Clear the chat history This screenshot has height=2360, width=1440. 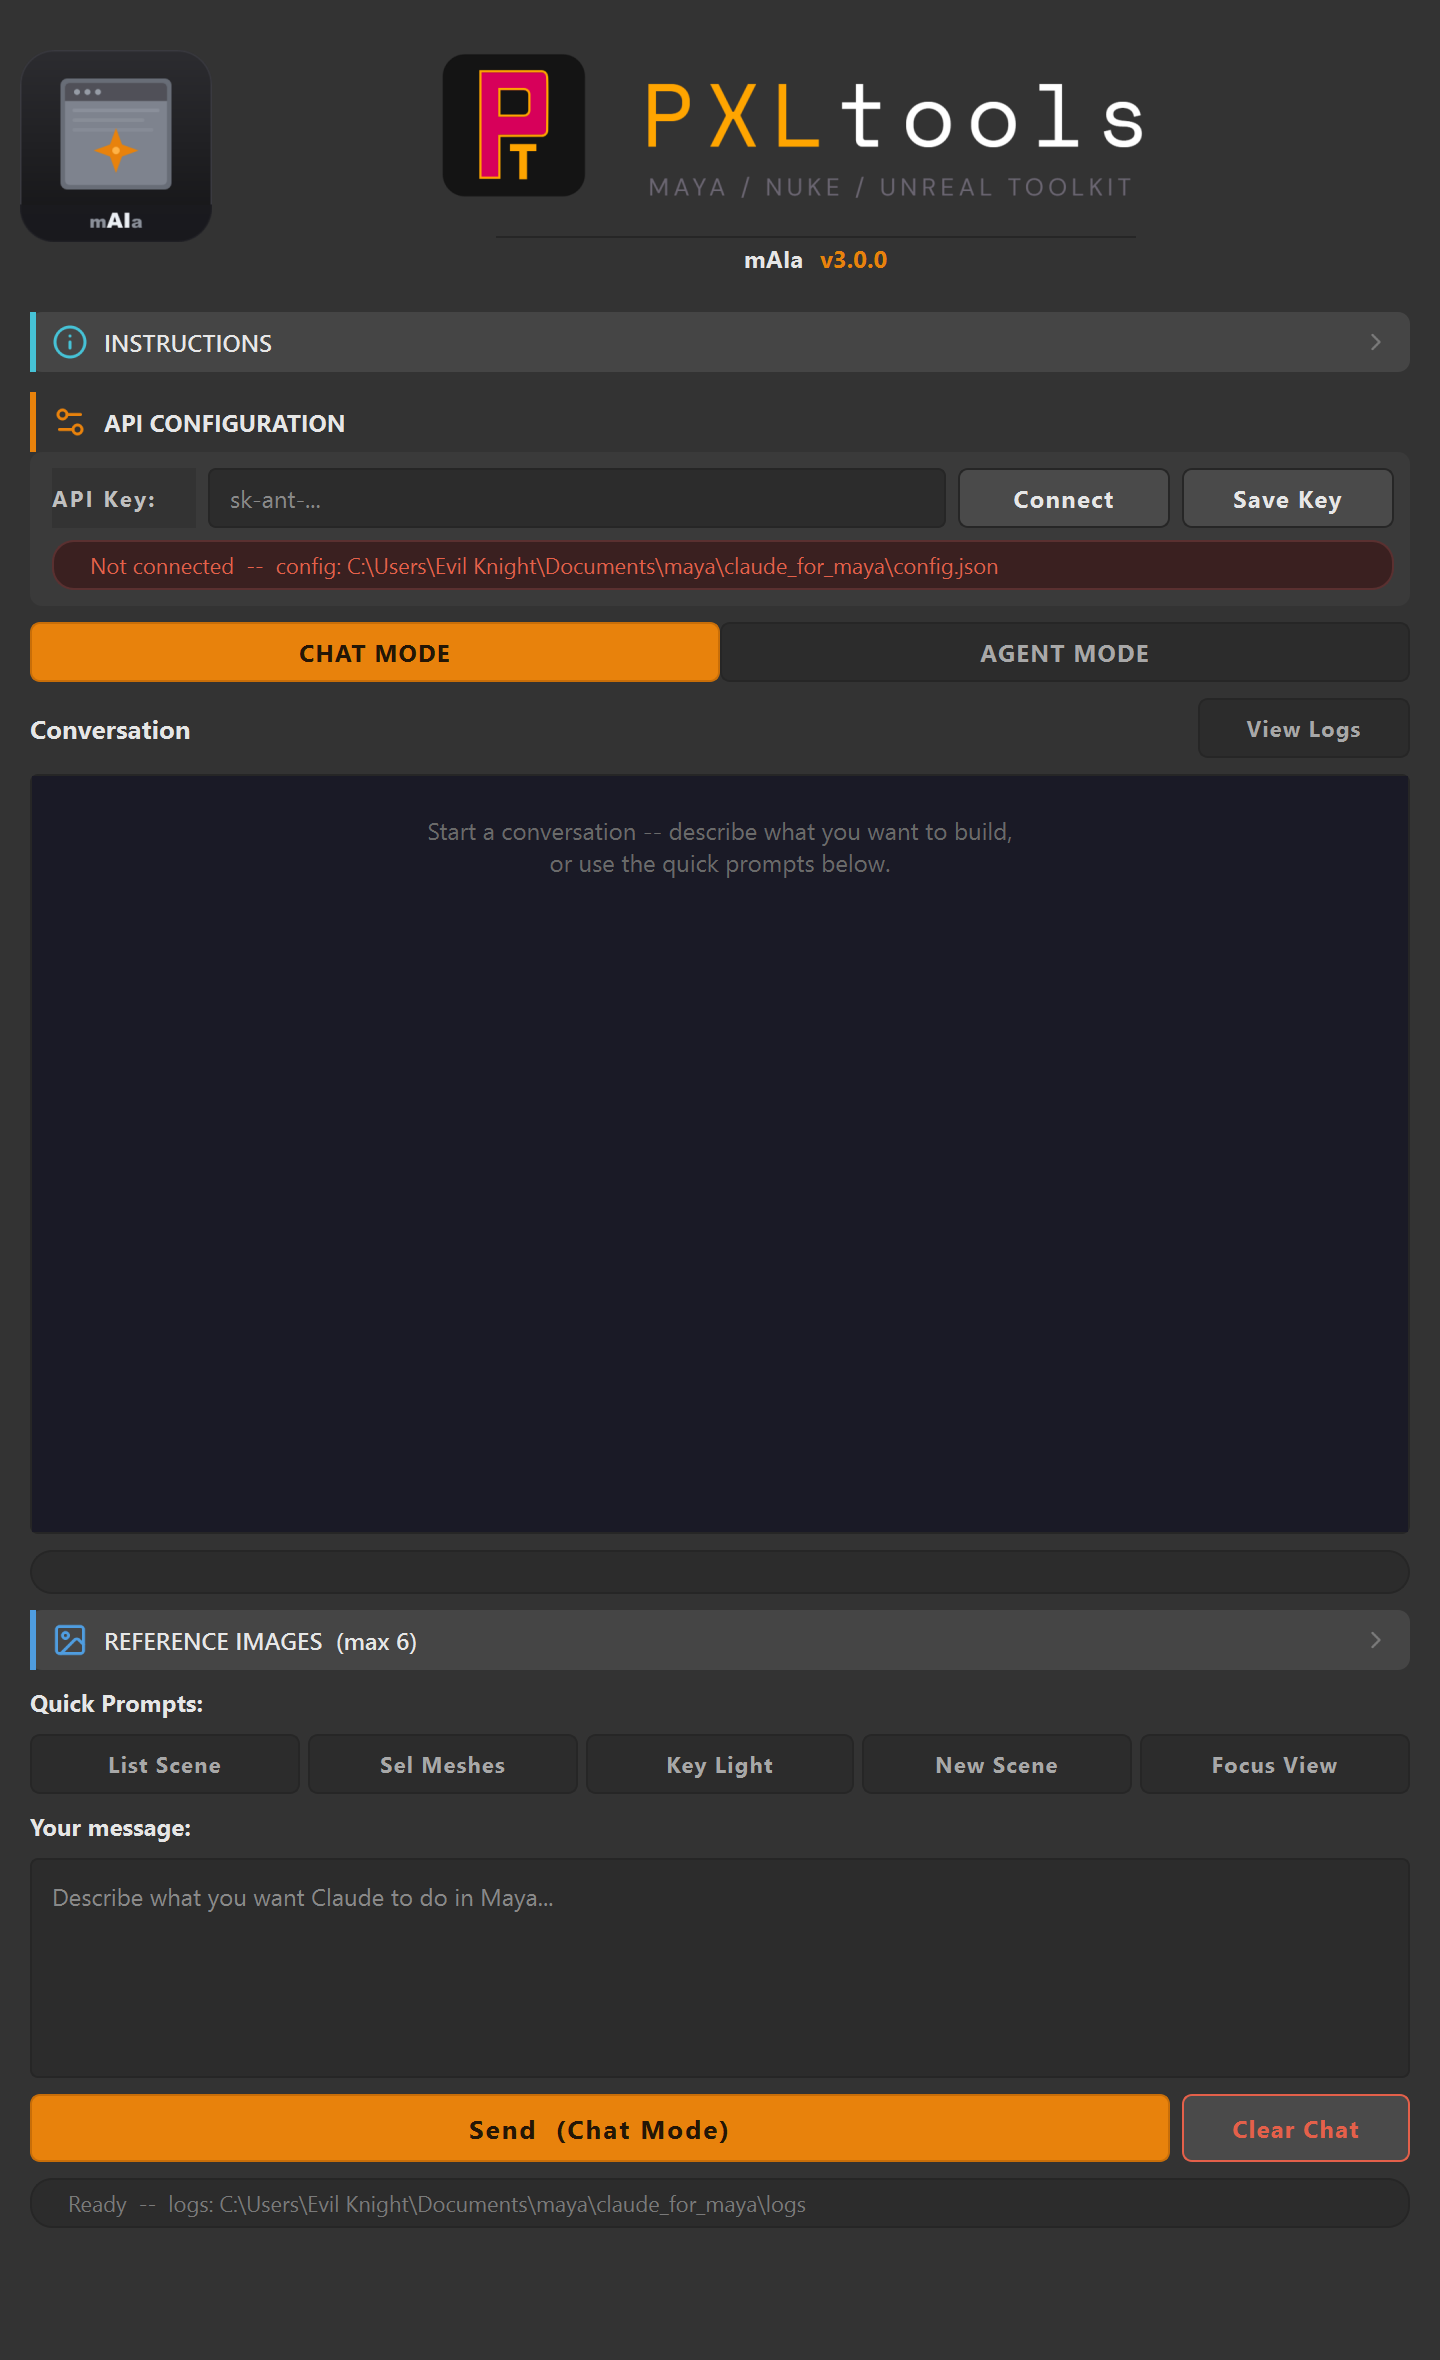coord(1296,2128)
